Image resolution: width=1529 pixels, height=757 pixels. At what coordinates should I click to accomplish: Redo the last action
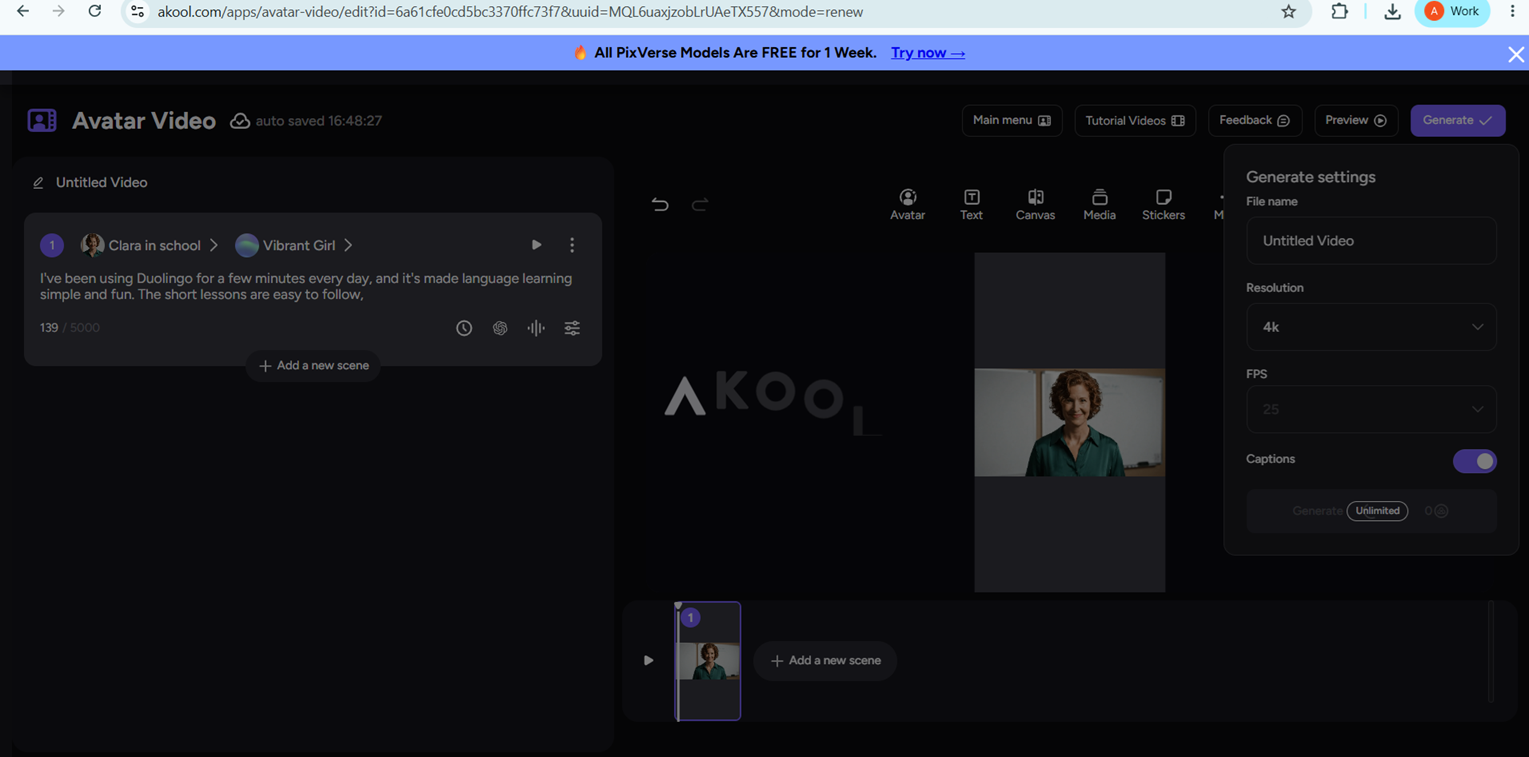tap(700, 205)
